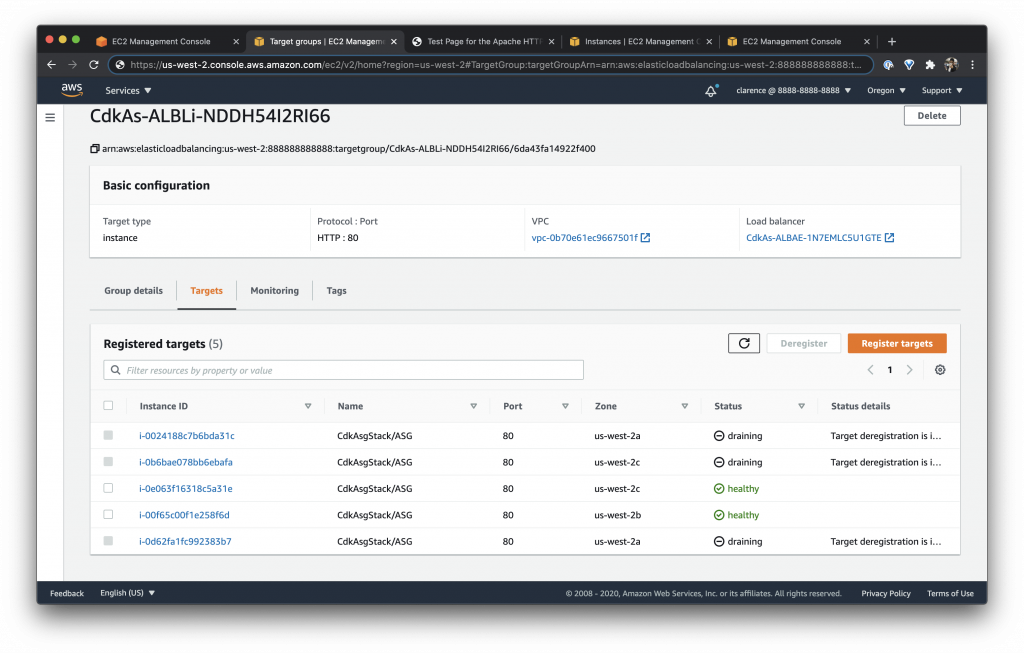1024x653 pixels.
Task: Open the Support dropdown
Action: point(942,91)
